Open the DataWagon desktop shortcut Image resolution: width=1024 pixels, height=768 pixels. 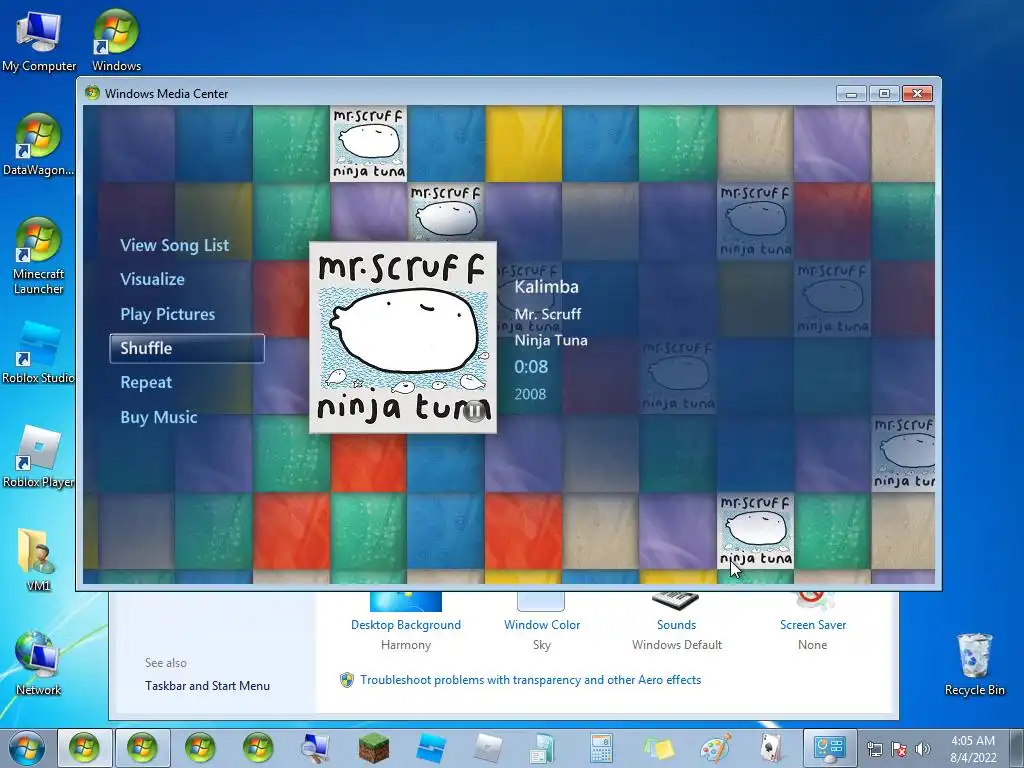[38, 145]
